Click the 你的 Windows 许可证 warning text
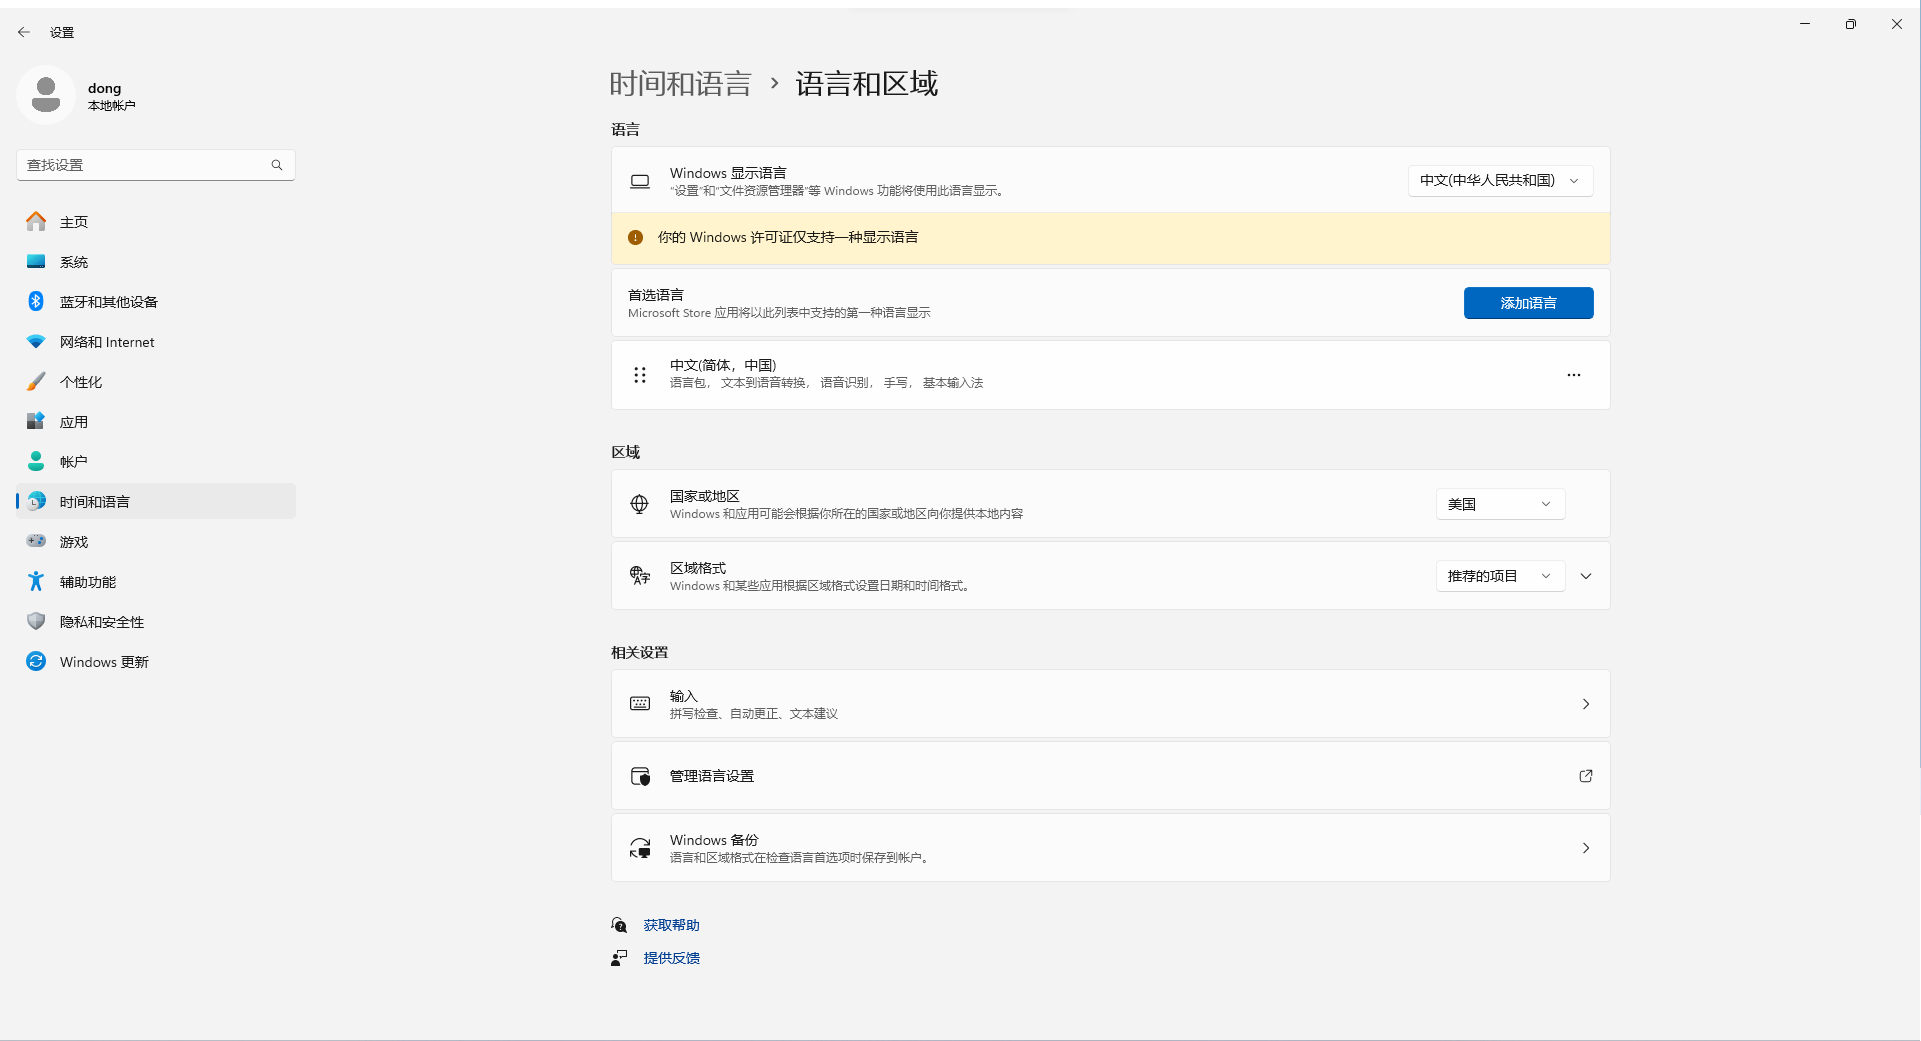The width and height of the screenshot is (1921, 1041). point(788,238)
